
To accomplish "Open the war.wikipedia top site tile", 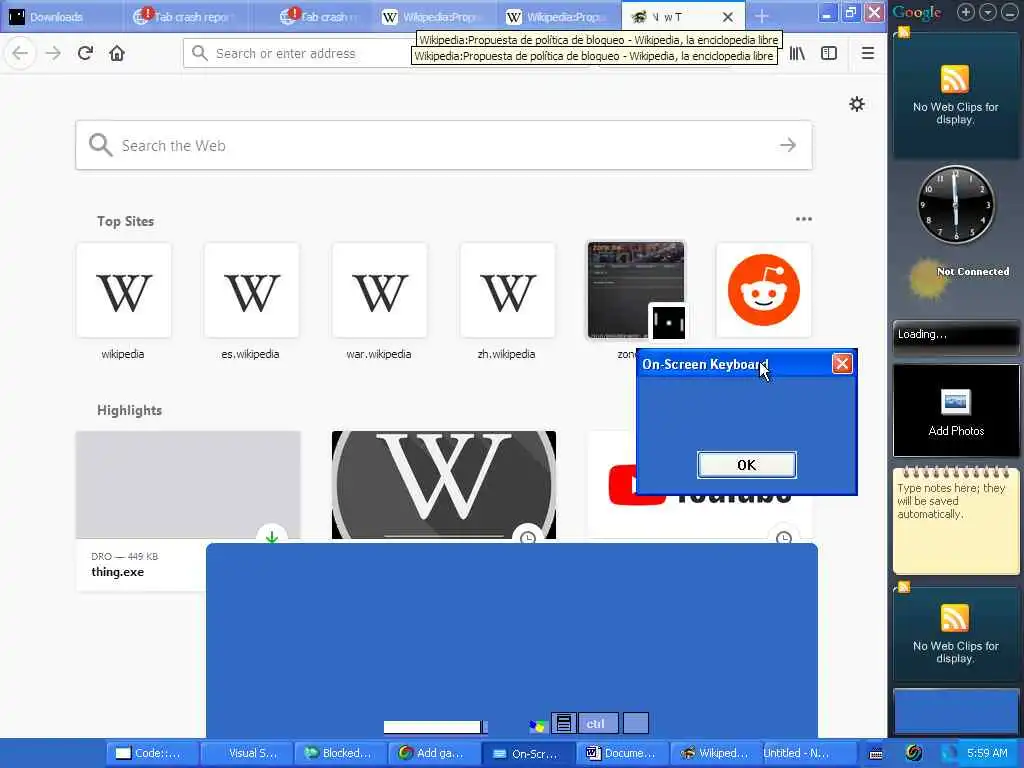I will point(379,290).
